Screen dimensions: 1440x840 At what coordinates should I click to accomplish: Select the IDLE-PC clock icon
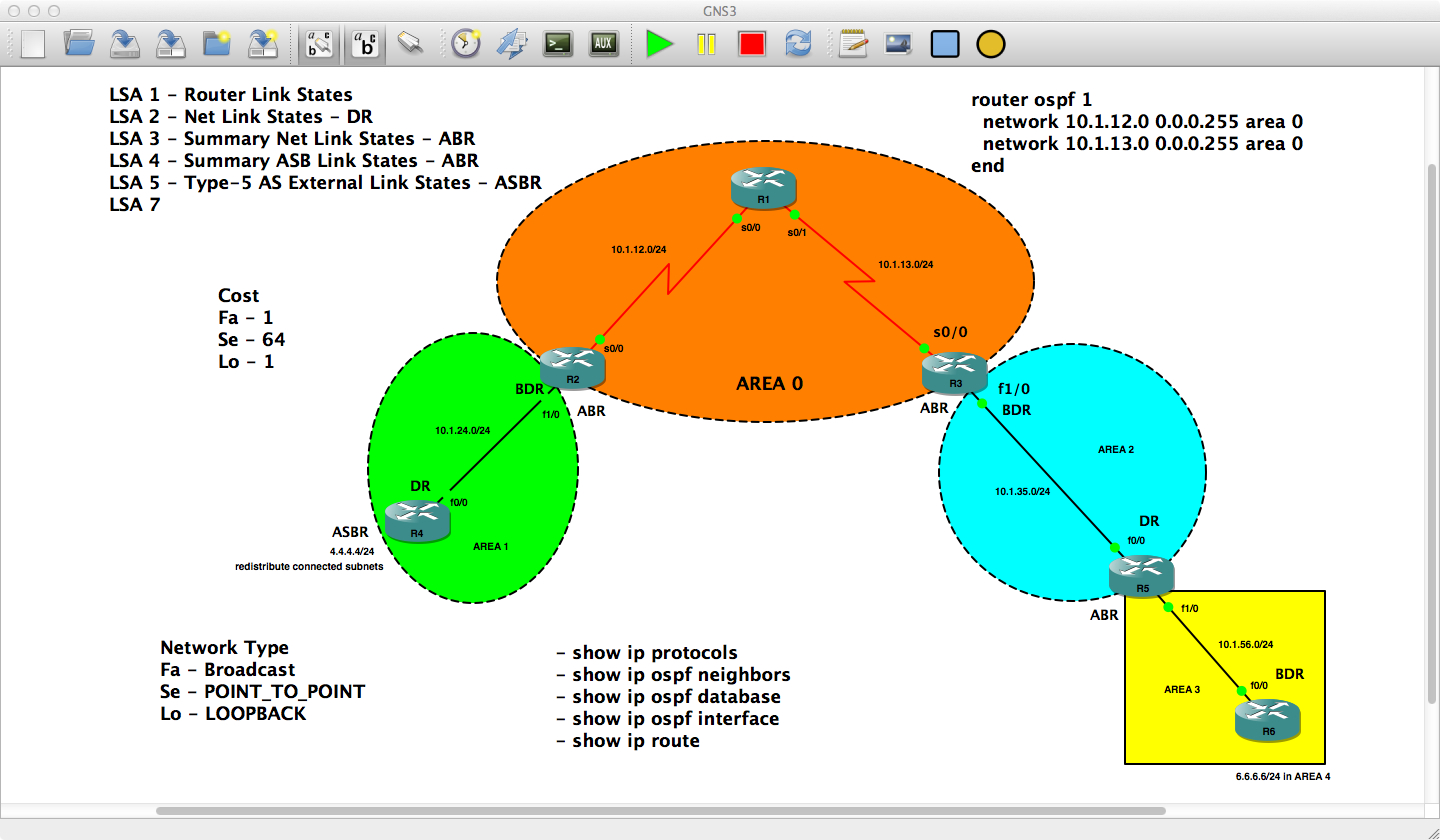(x=464, y=43)
